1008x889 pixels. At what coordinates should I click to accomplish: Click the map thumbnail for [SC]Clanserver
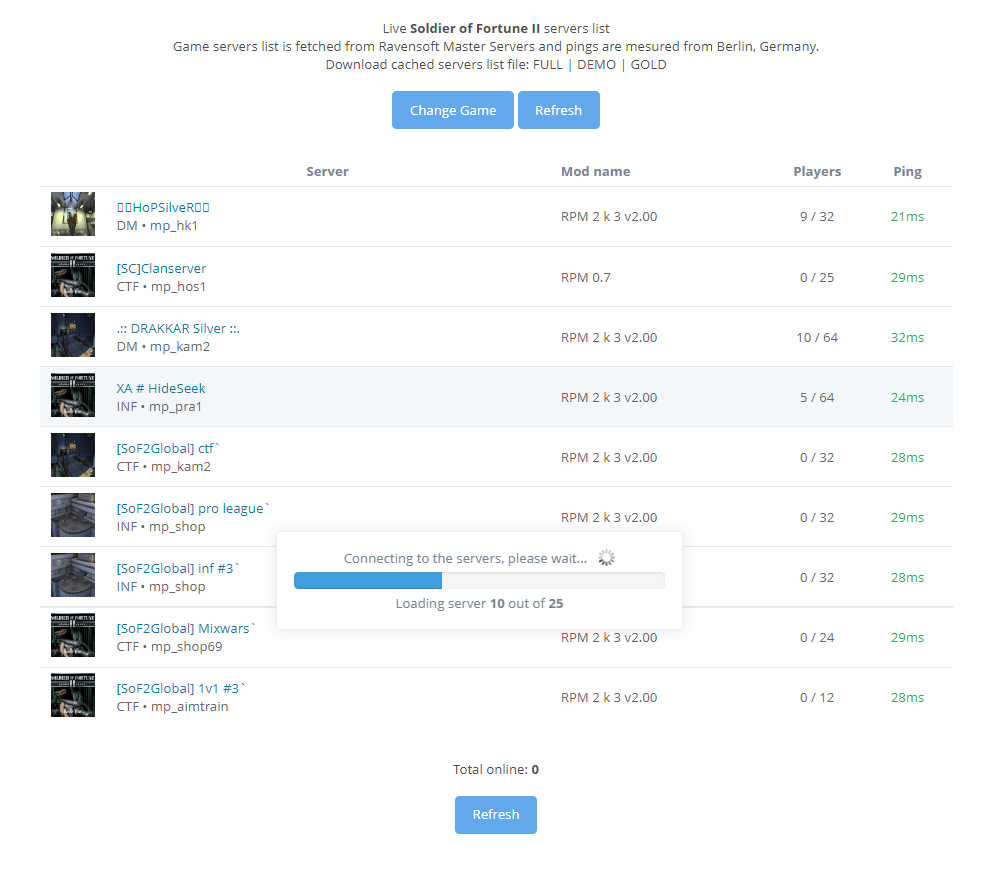point(73,275)
